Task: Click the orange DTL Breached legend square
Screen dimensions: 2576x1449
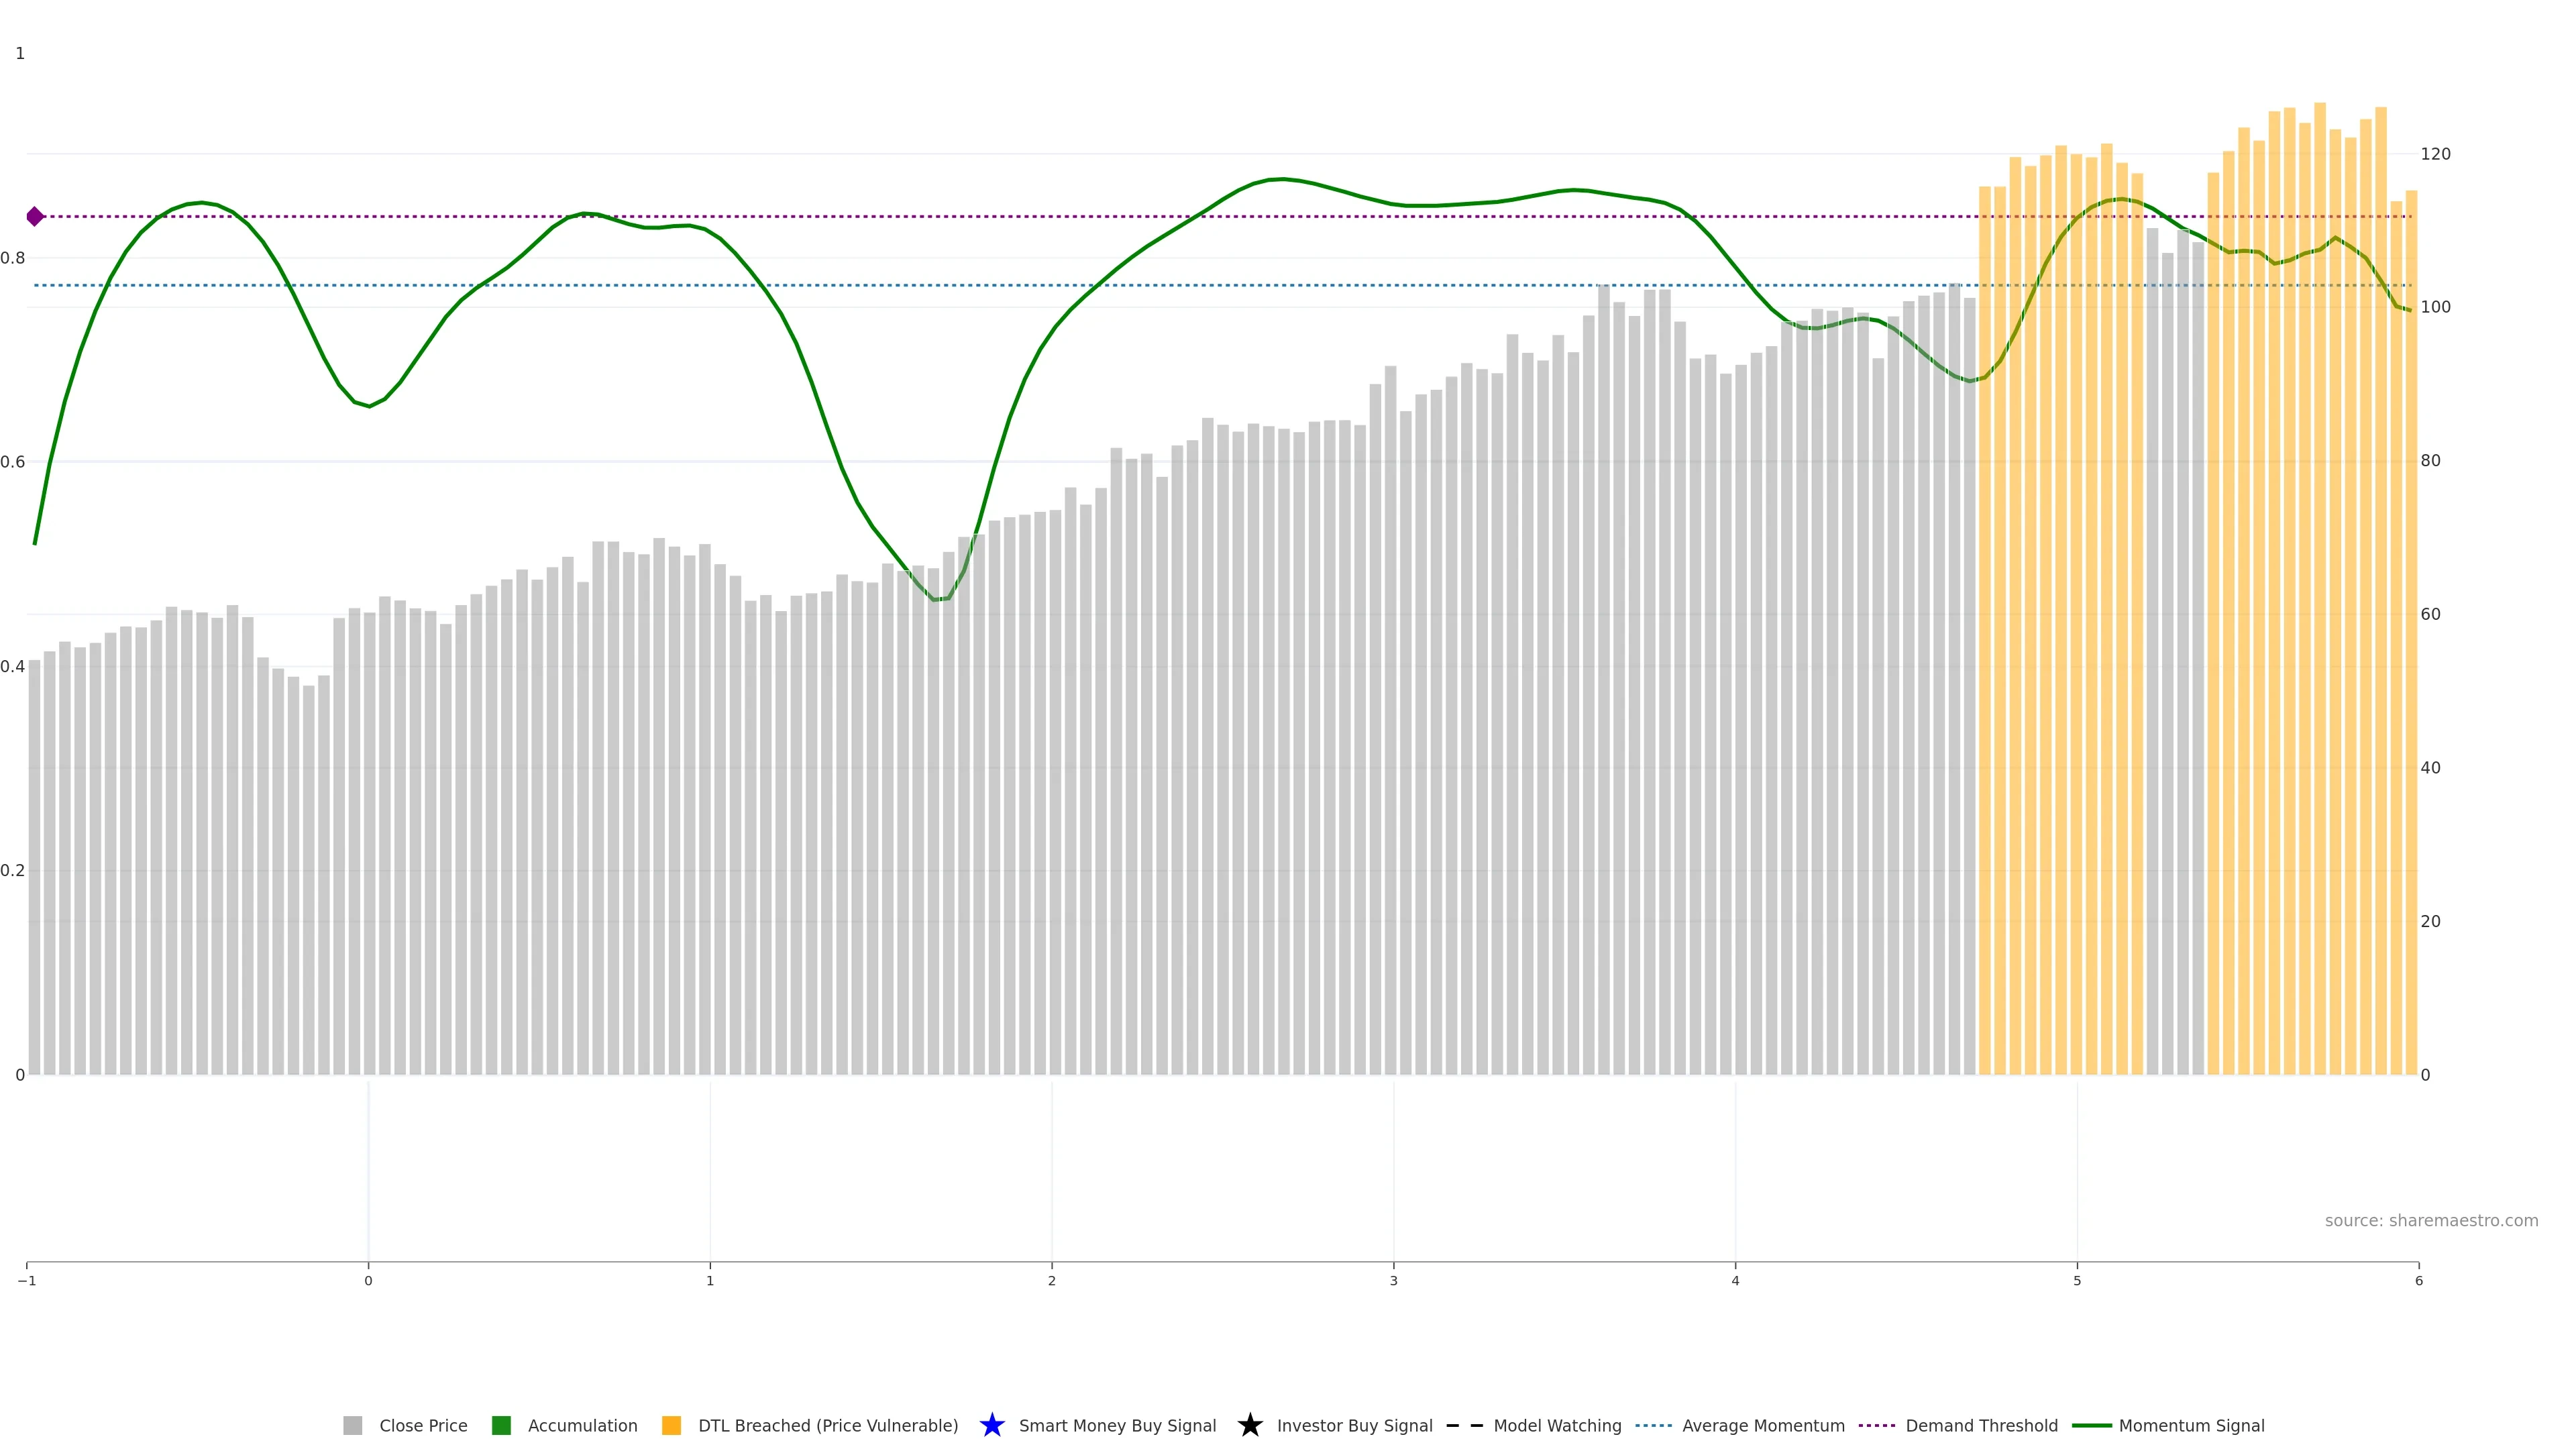Action: click(671, 1425)
